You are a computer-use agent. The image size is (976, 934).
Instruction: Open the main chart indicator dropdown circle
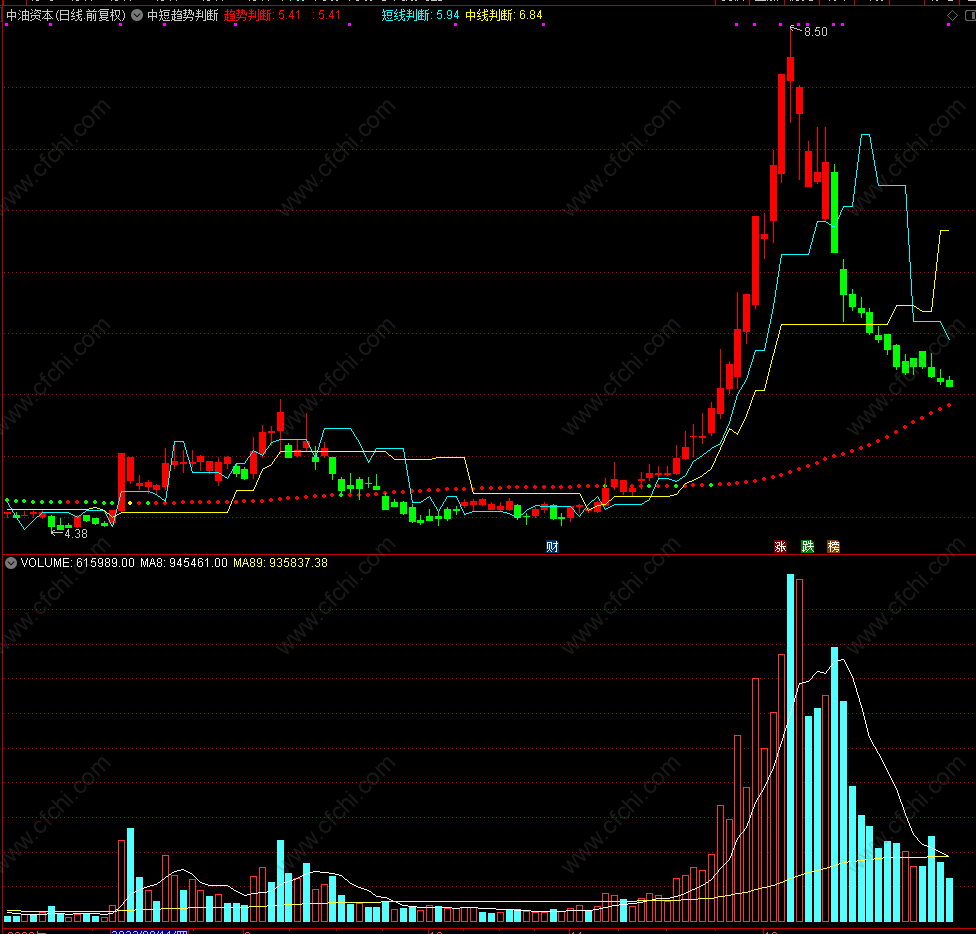tap(137, 15)
